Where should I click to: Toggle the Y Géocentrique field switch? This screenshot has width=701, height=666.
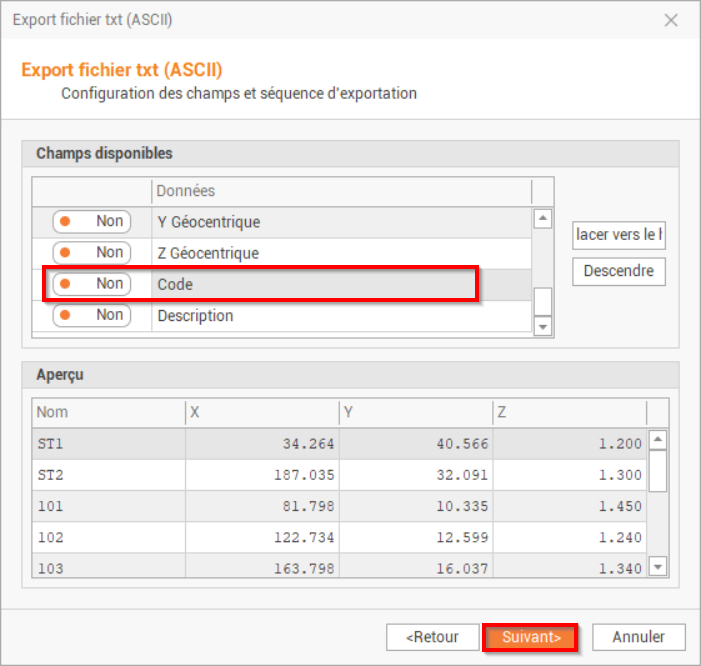pyautogui.click(x=91, y=222)
